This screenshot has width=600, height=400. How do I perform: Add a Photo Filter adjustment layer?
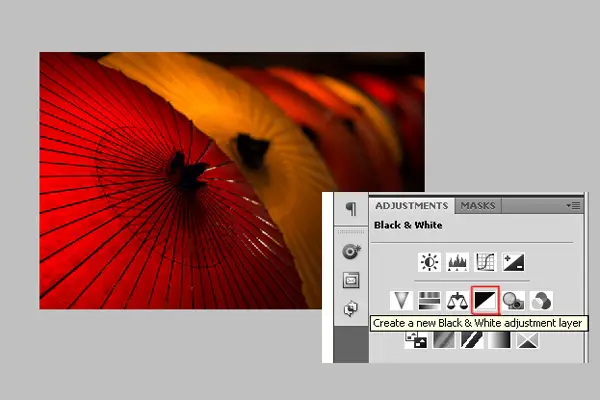[513, 300]
